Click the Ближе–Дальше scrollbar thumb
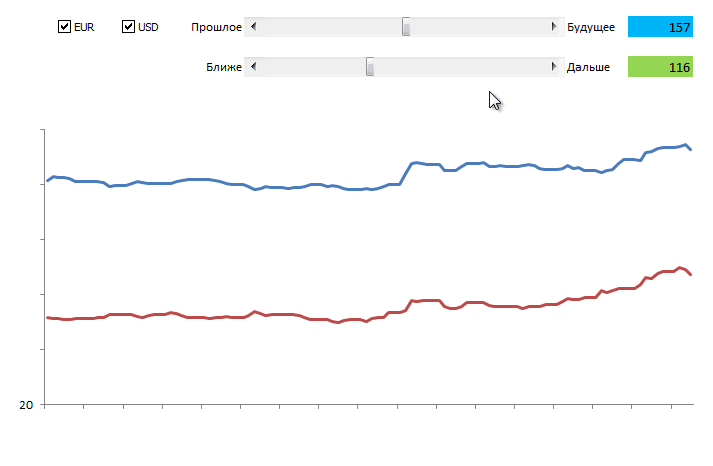The height and width of the screenshot is (466, 713). [369, 67]
